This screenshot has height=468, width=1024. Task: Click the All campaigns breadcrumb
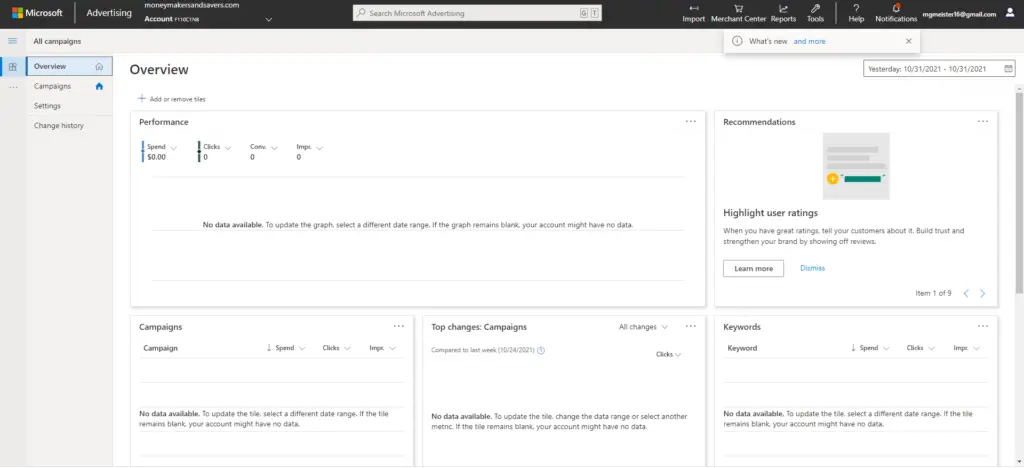57,41
